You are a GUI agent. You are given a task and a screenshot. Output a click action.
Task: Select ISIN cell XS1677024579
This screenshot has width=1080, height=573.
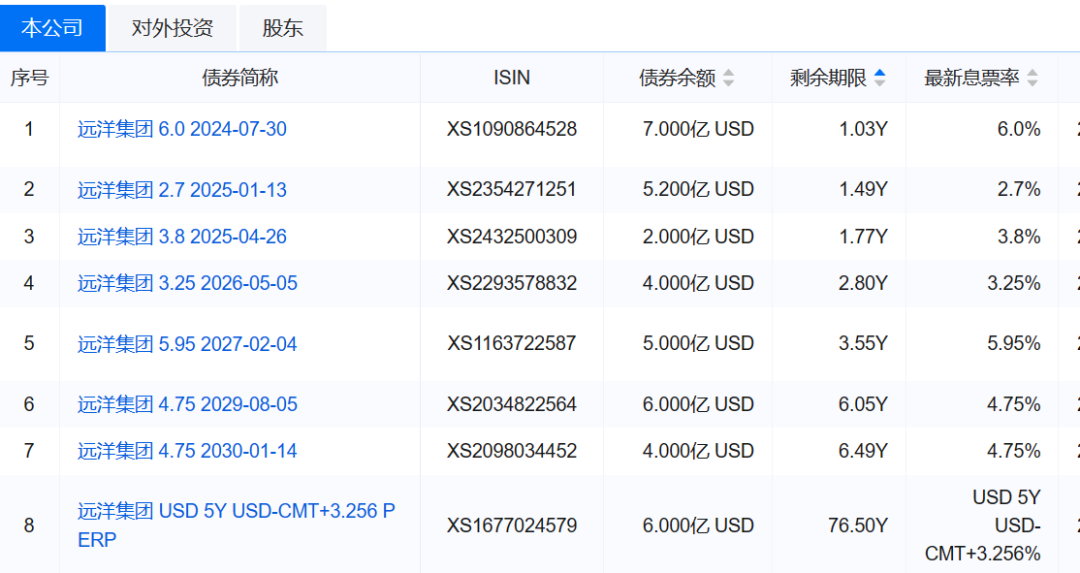pos(512,525)
